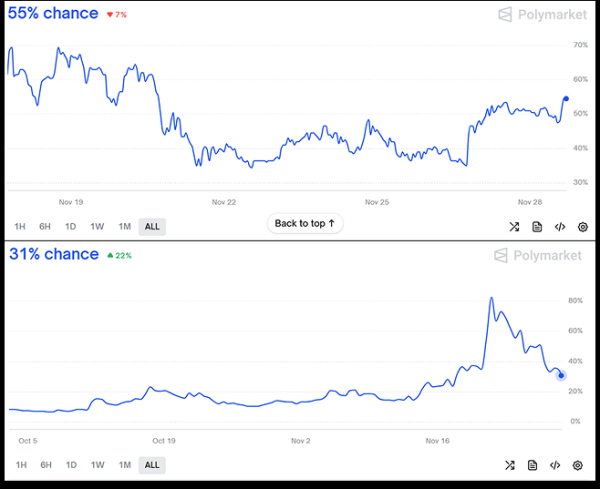This screenshot has width=600, height=489.
Task: Switch the 31% chart to the 1M range
Action: 124,465
